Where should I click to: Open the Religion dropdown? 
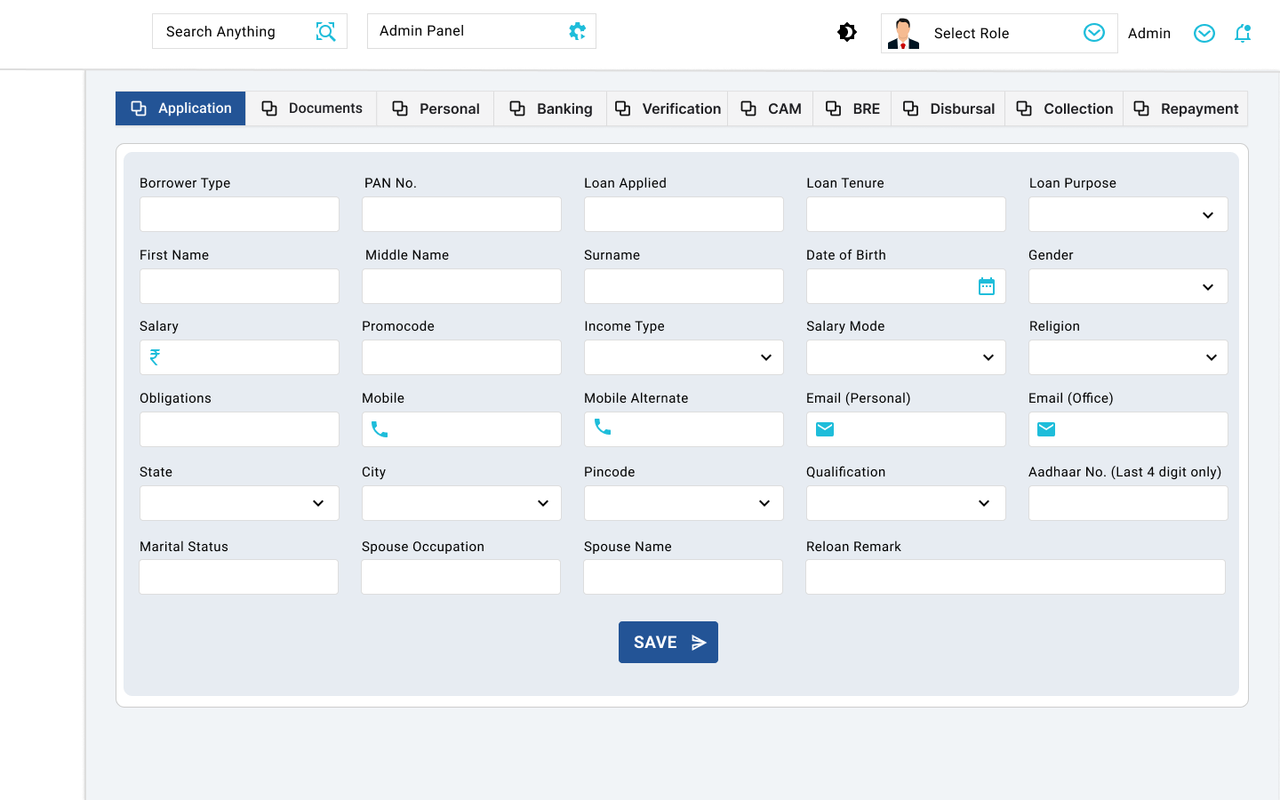click(x=1209, y=357)
